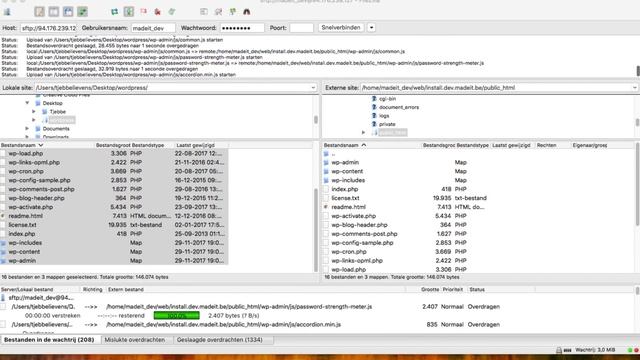Refresh the file and folder lists

115,12
